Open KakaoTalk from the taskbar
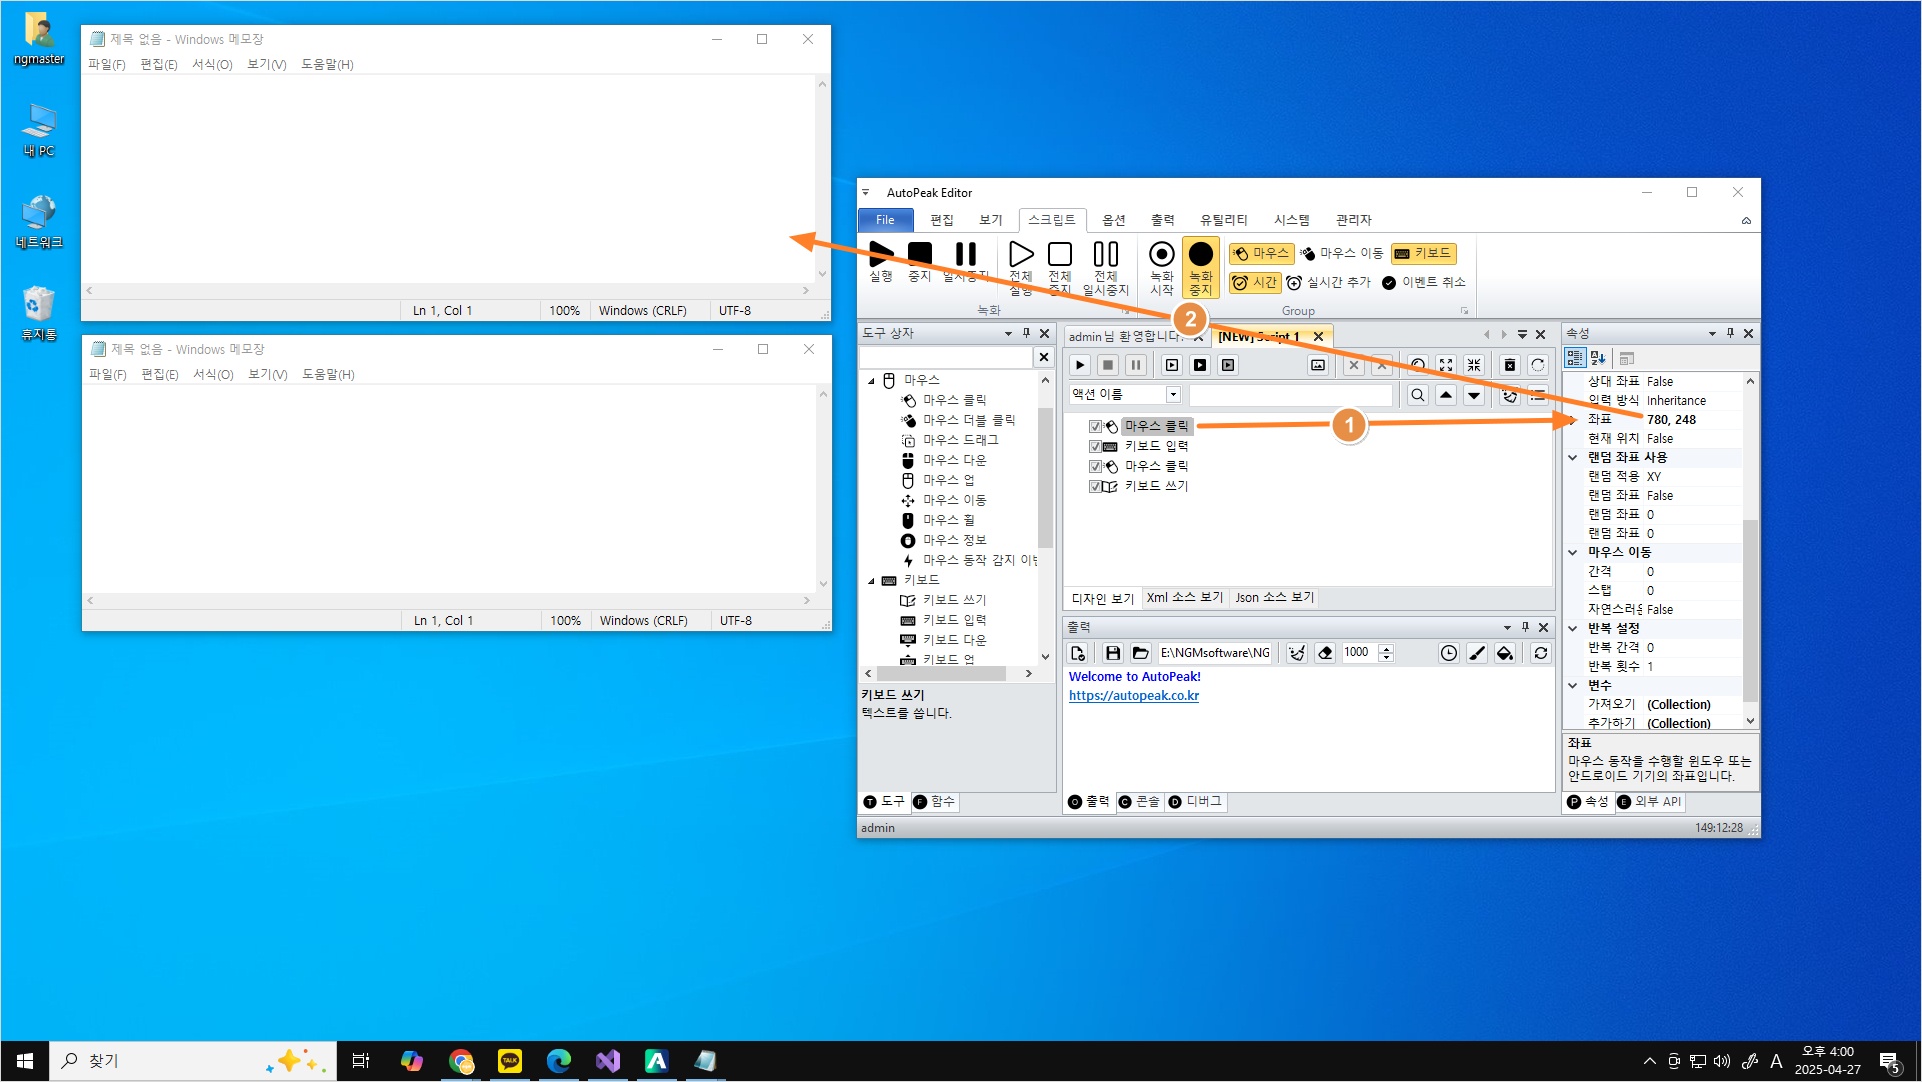 pyautogui.click(x=510, y=1061)
